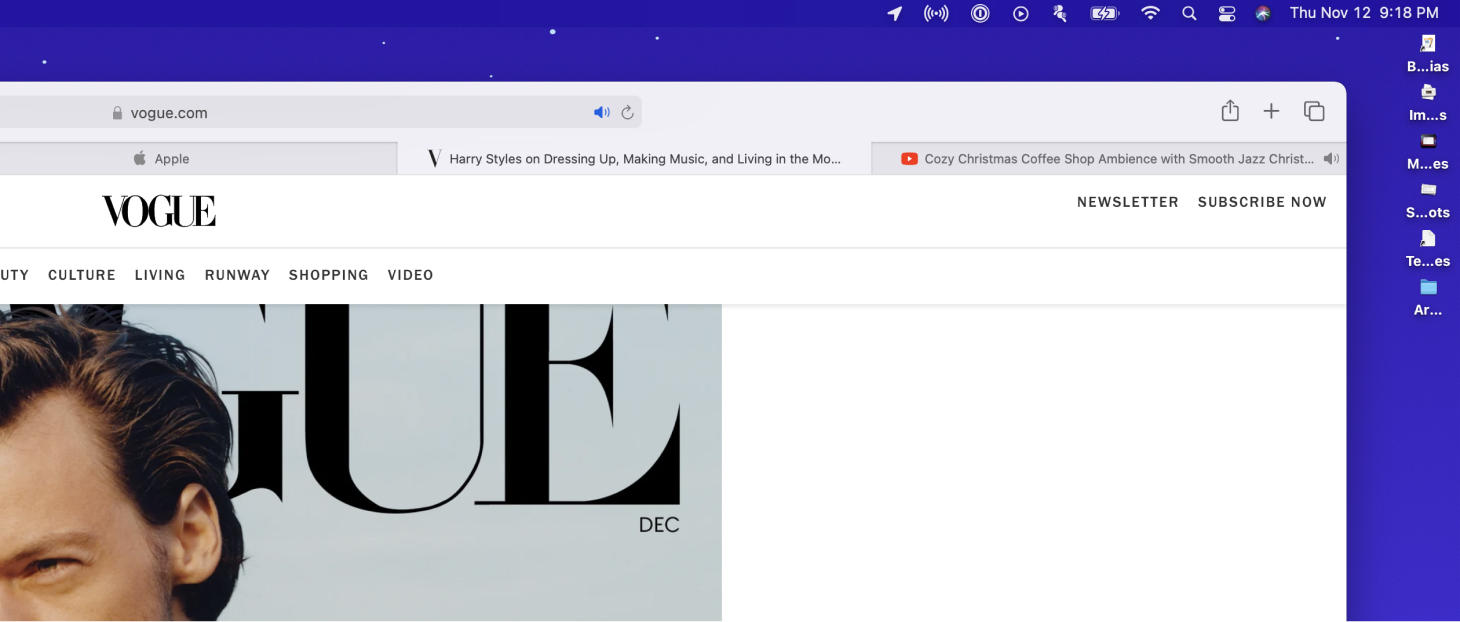1460x622 pixels.
Task: Go to the RUNWAY section
Action: [x=237, y=275]
